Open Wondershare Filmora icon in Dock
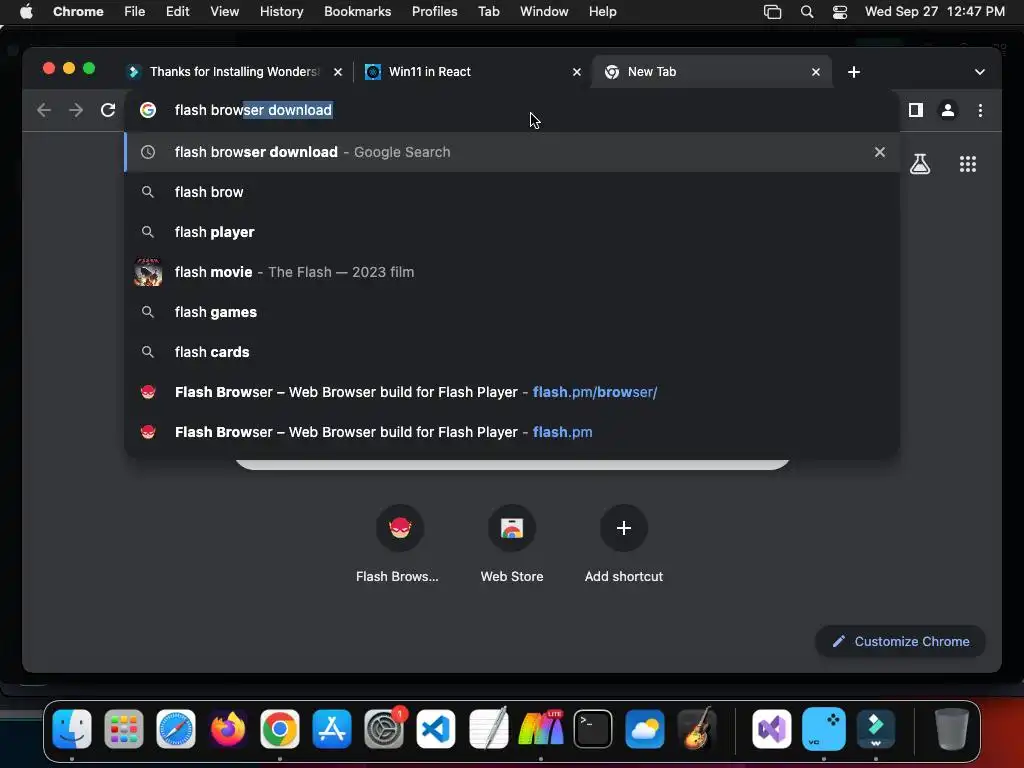This screenshot has width=1024, height=768. pos(876,729)
